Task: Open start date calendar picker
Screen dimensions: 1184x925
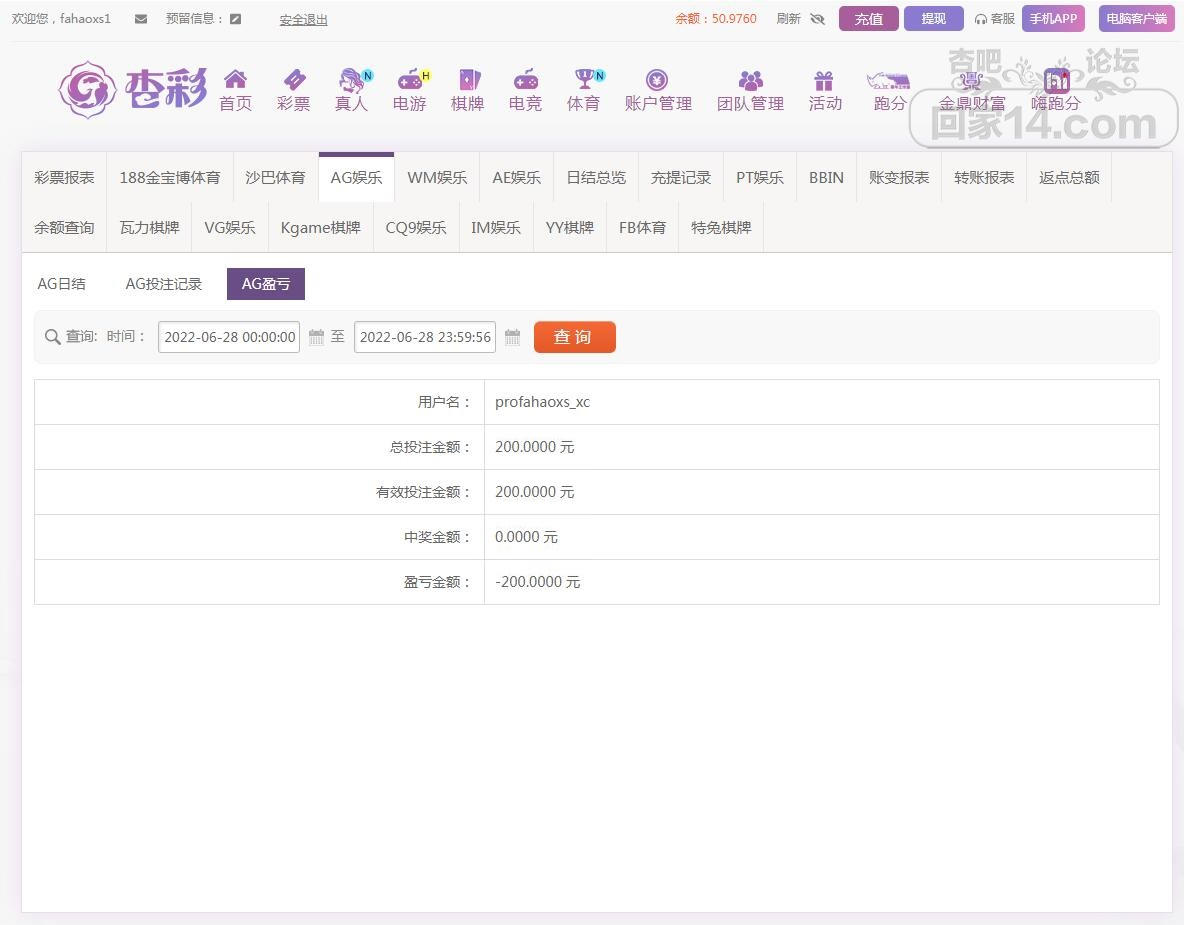Action: pyautogui.click(x=316, y=337)
